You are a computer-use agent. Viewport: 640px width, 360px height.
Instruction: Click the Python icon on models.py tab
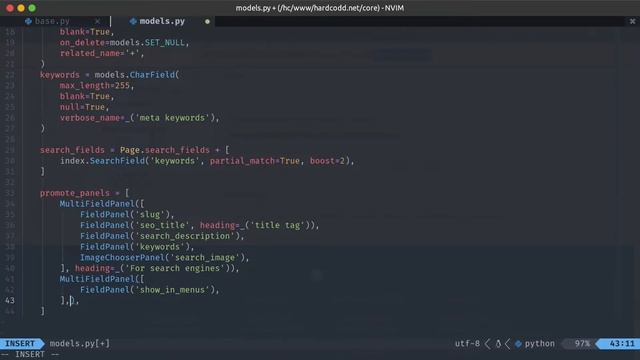133,21
